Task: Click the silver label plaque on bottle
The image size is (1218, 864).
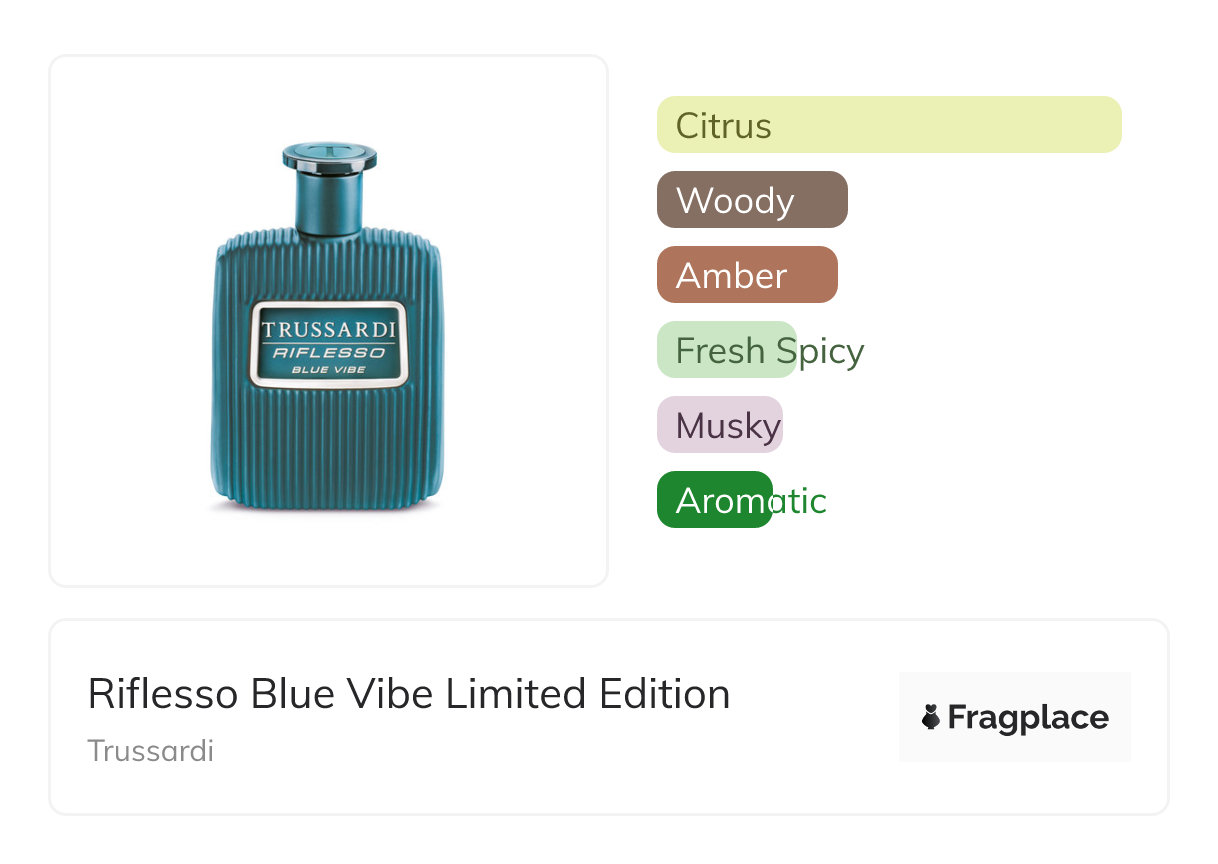Action: tap(329, 342)
